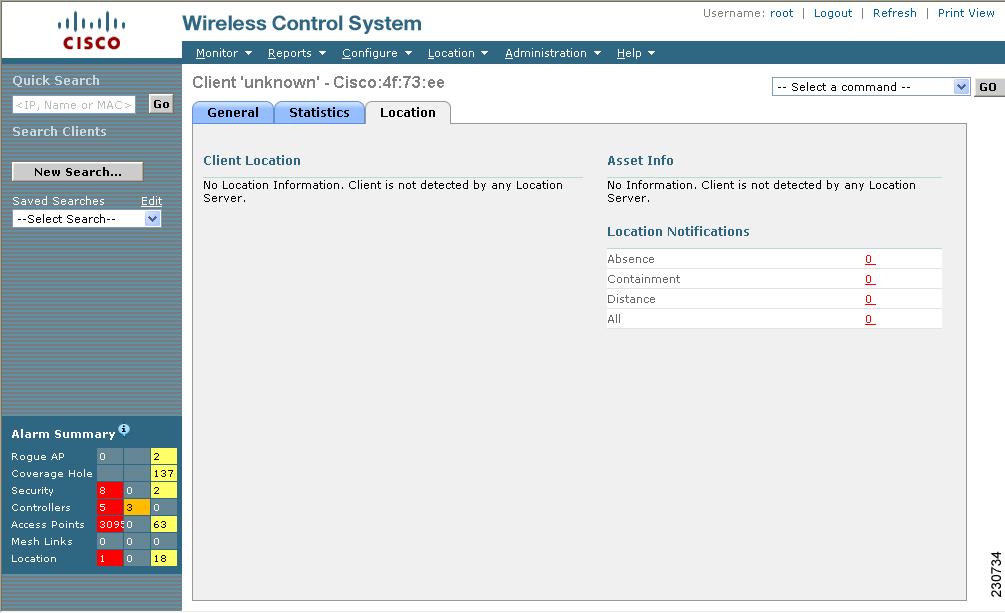Open the Help menu

pyautogui.click(x=636, y=53)
